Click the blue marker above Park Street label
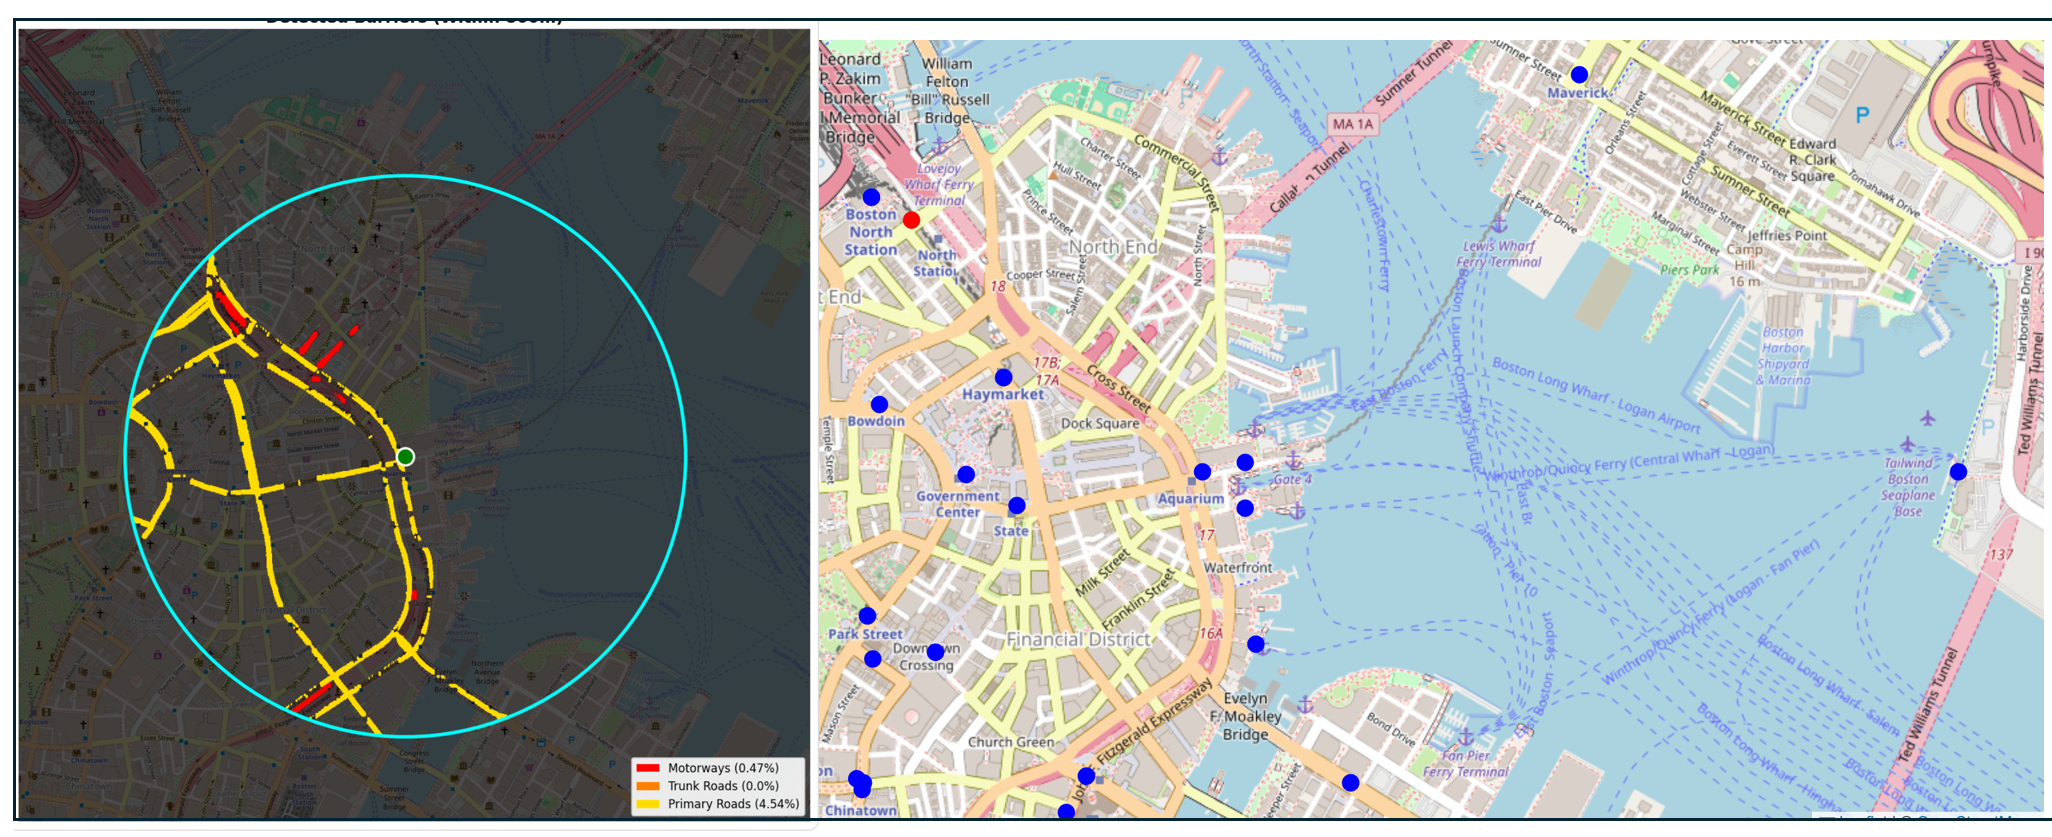The height and width of the screenshot is (837, 2052). coord(867,616)
